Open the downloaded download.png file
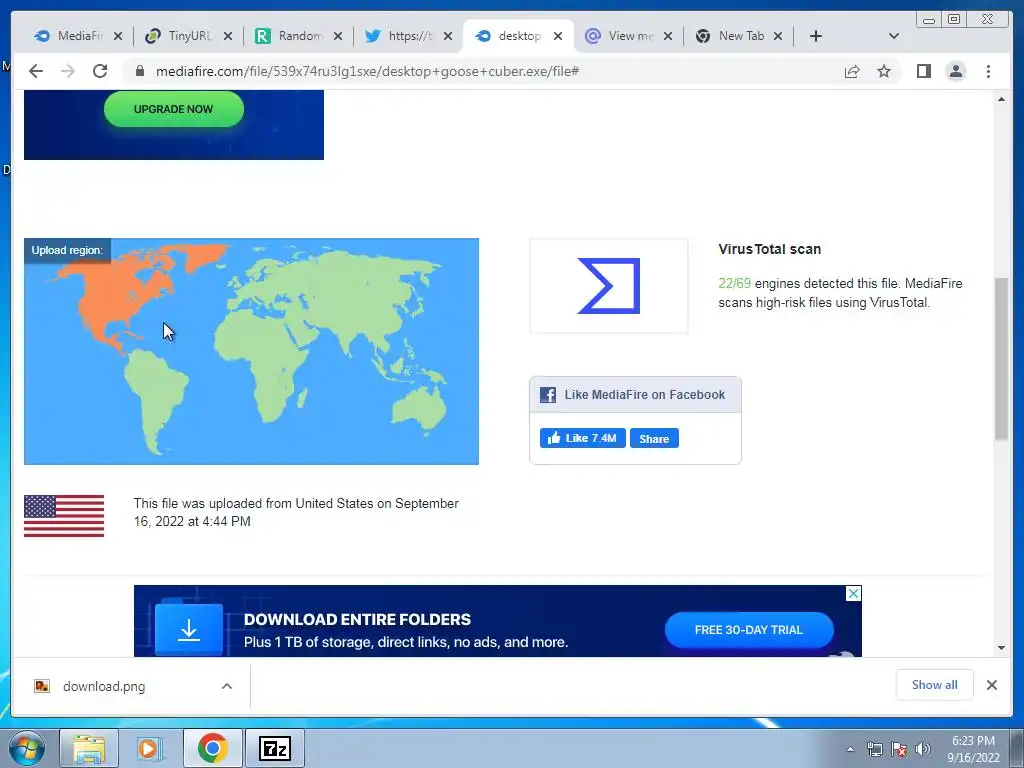This screenshot has width=1024, height=768. pos(104,686)
